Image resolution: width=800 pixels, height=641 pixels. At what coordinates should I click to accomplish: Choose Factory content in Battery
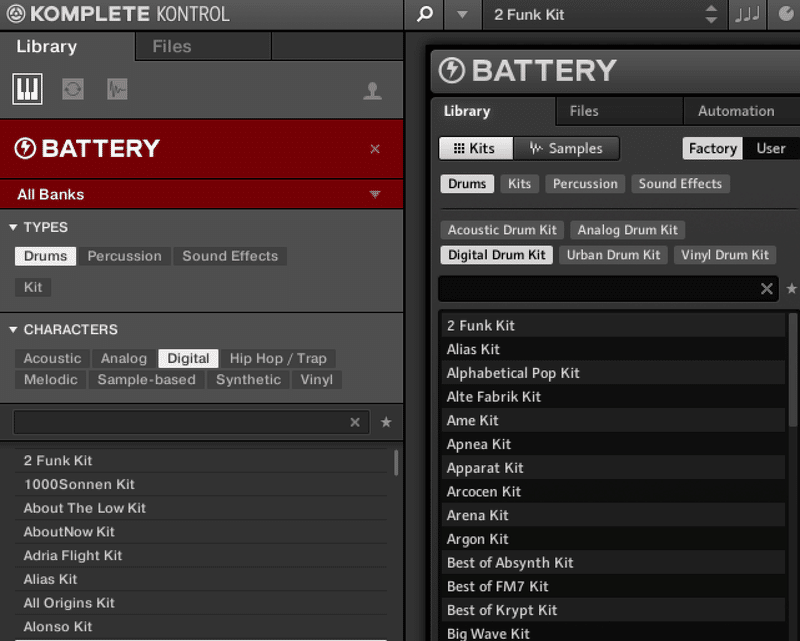pos(712,149)
